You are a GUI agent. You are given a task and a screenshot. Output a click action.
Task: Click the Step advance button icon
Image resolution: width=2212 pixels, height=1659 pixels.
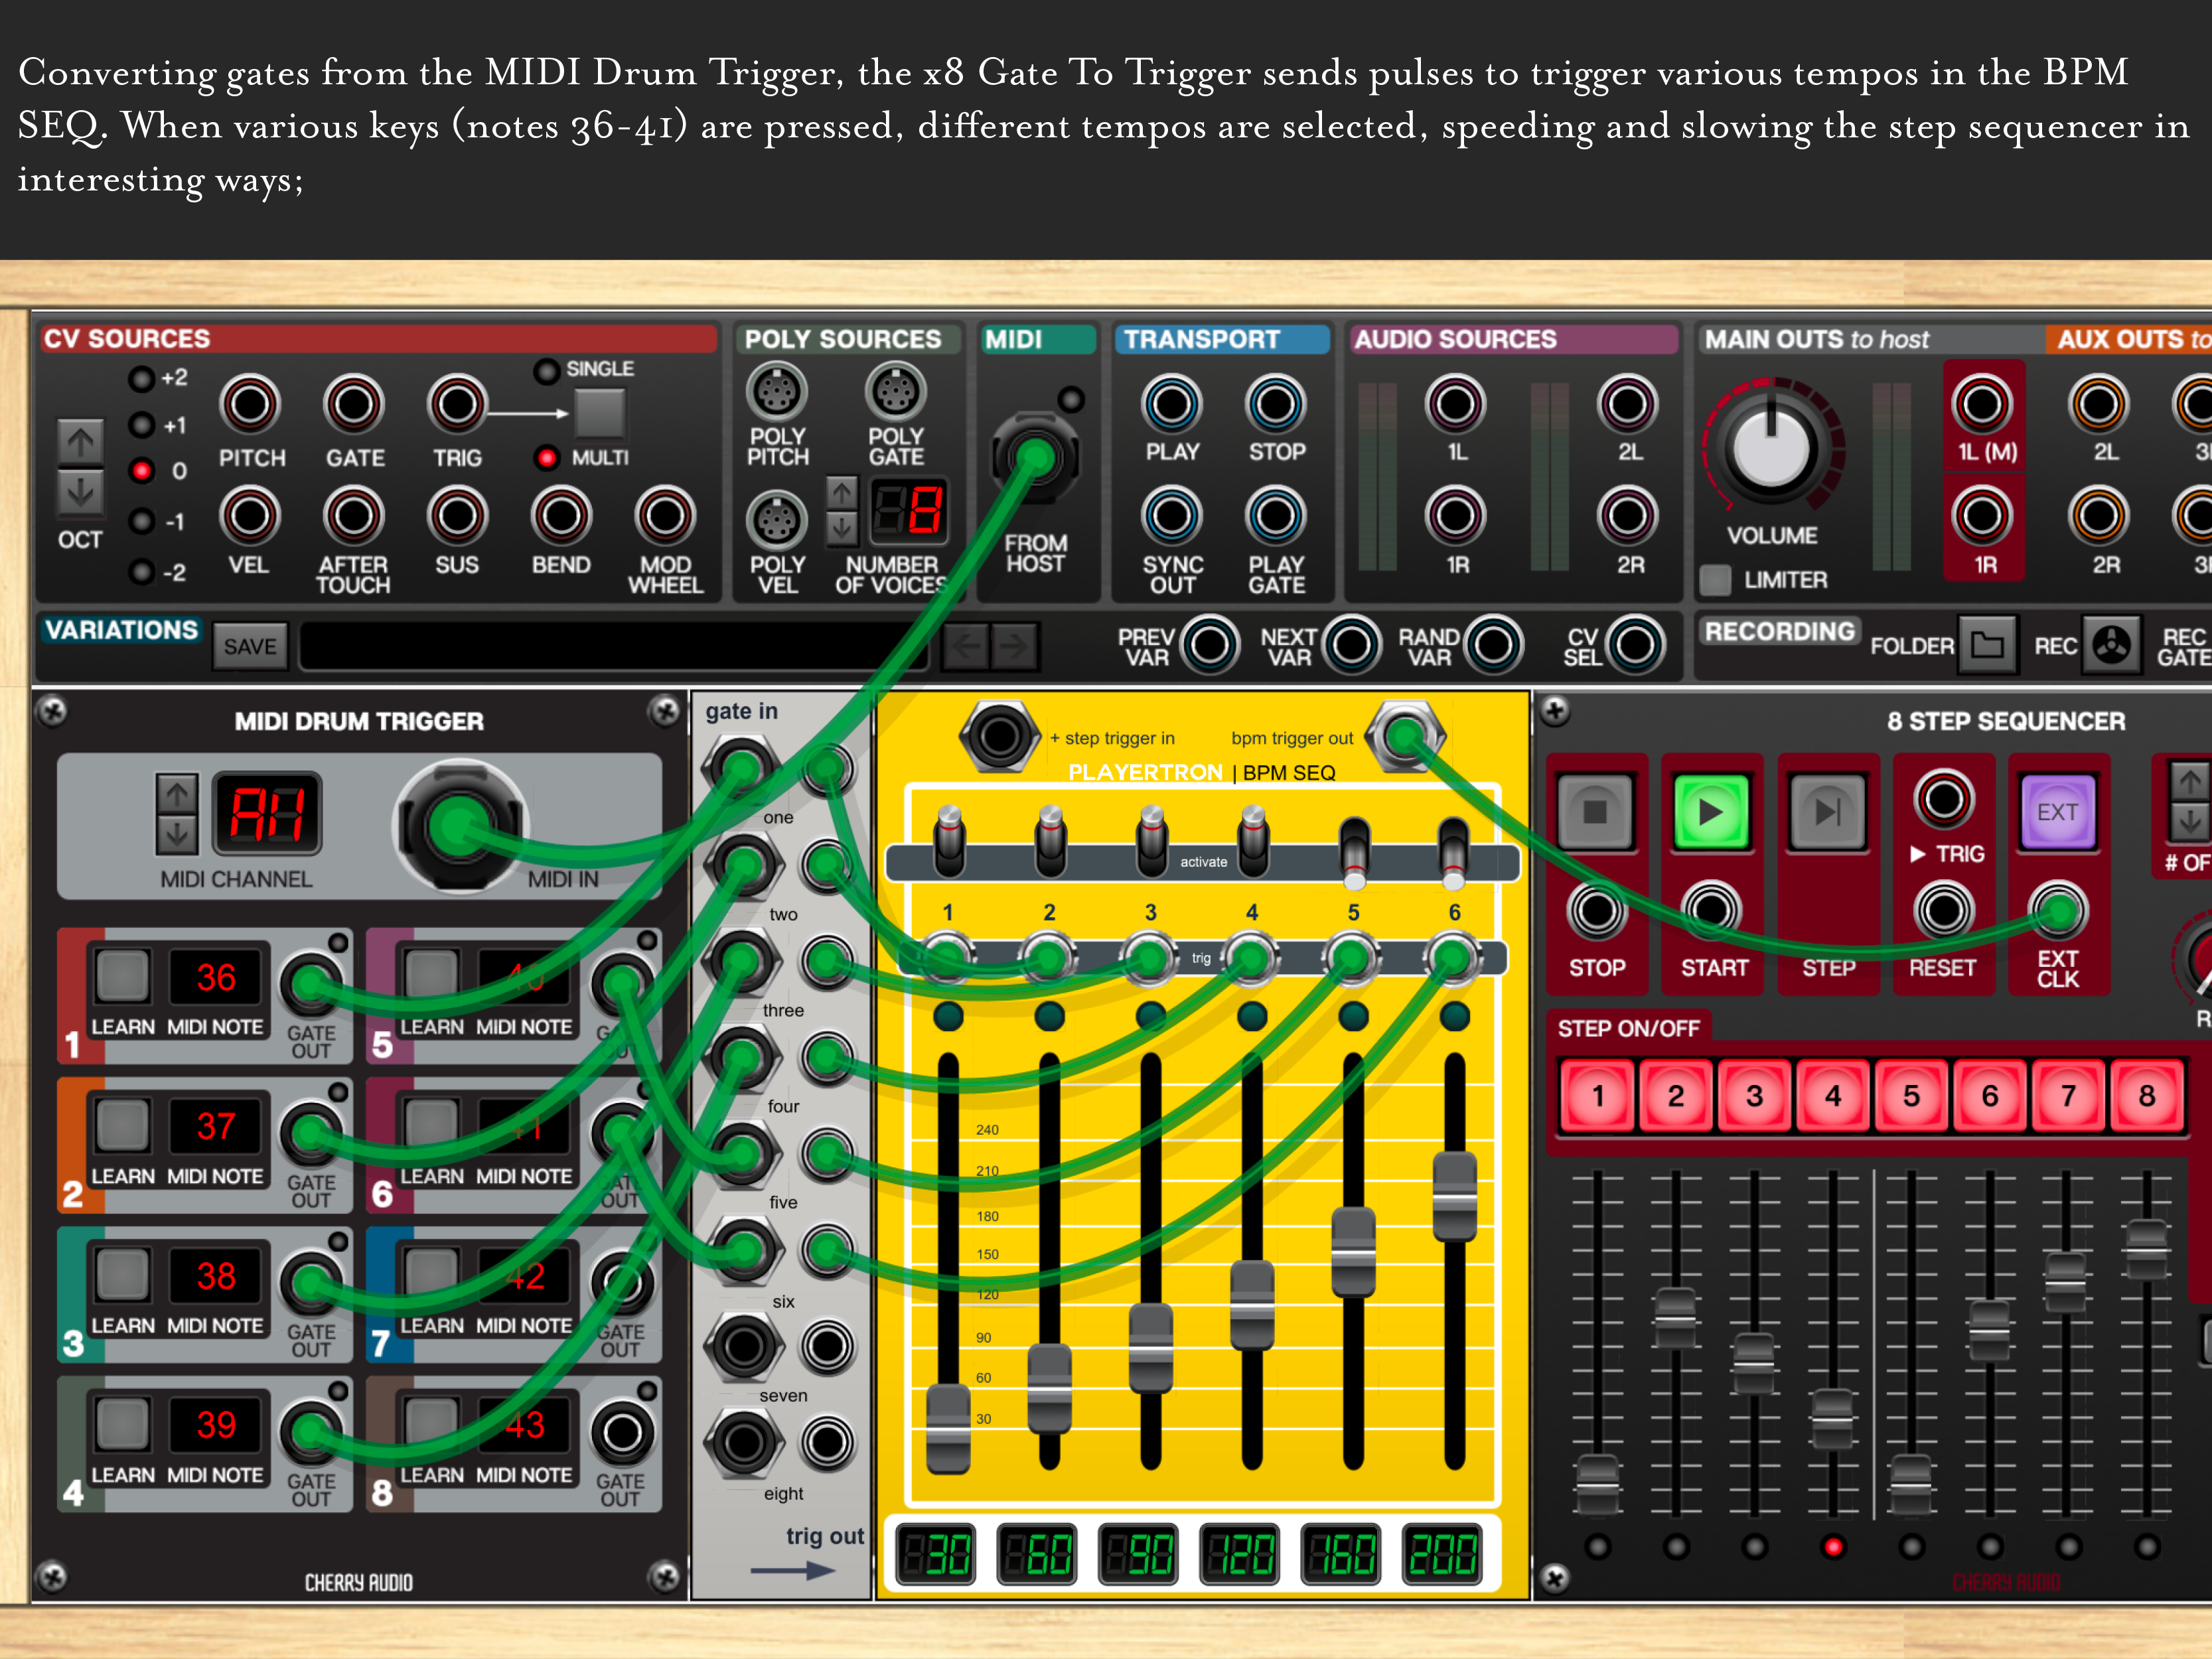[1827, 811]
